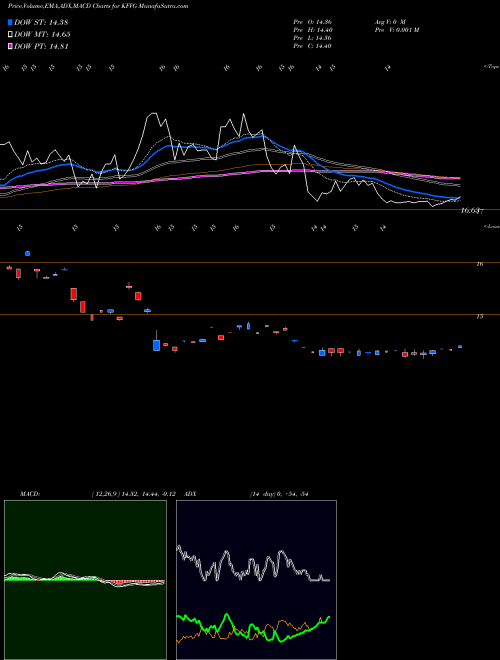The height and width of the screenshot is (660, 500).
Task: Click the last blue candlestick on the right
Action: pyautogui.click(x=460, y=346)
